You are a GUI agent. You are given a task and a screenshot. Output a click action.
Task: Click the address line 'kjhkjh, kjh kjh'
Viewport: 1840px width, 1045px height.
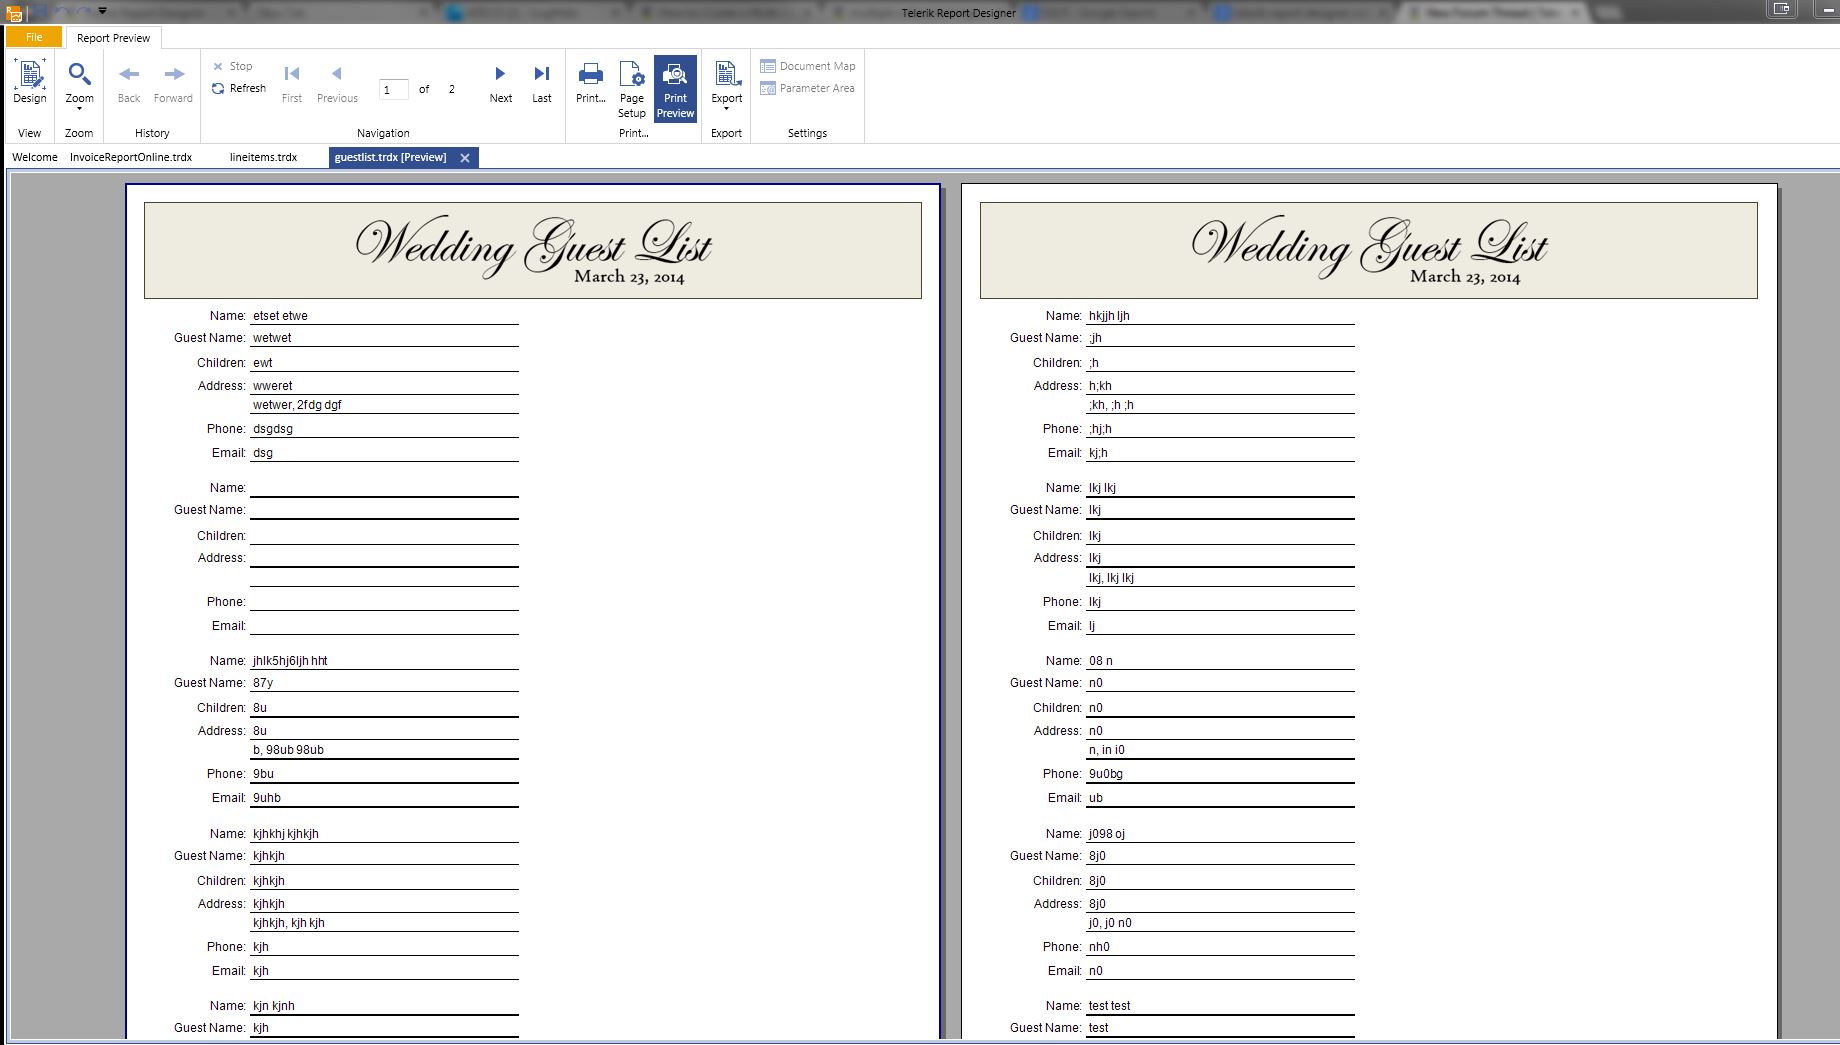(x=289, y=923)
